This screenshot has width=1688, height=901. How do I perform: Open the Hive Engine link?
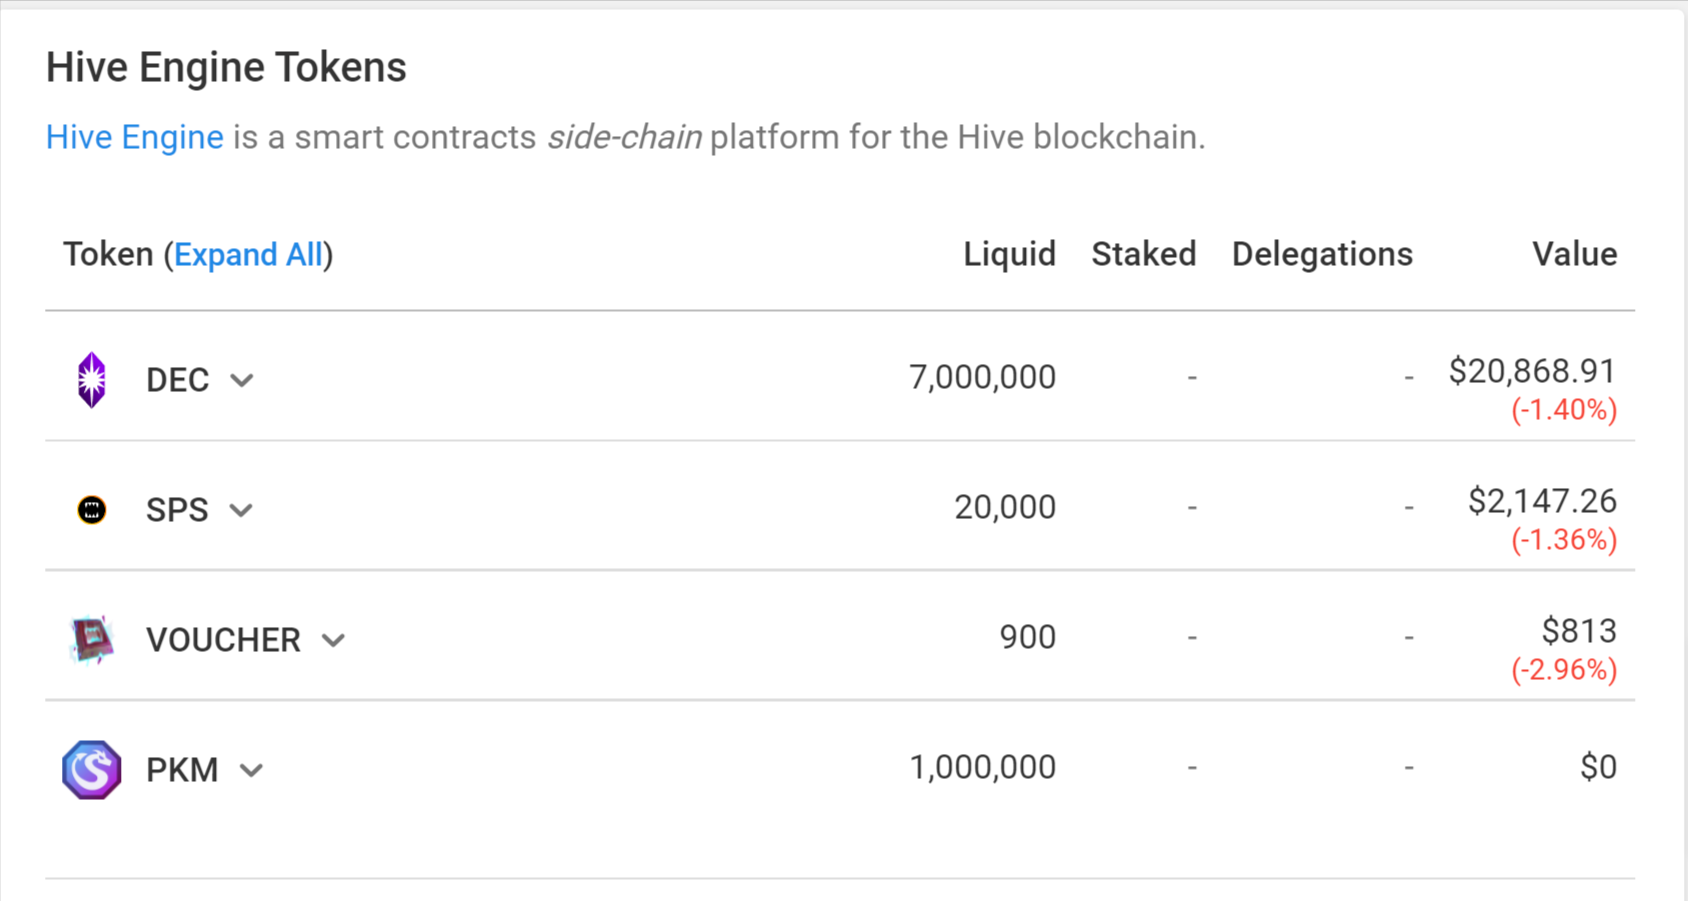(135, 137)
